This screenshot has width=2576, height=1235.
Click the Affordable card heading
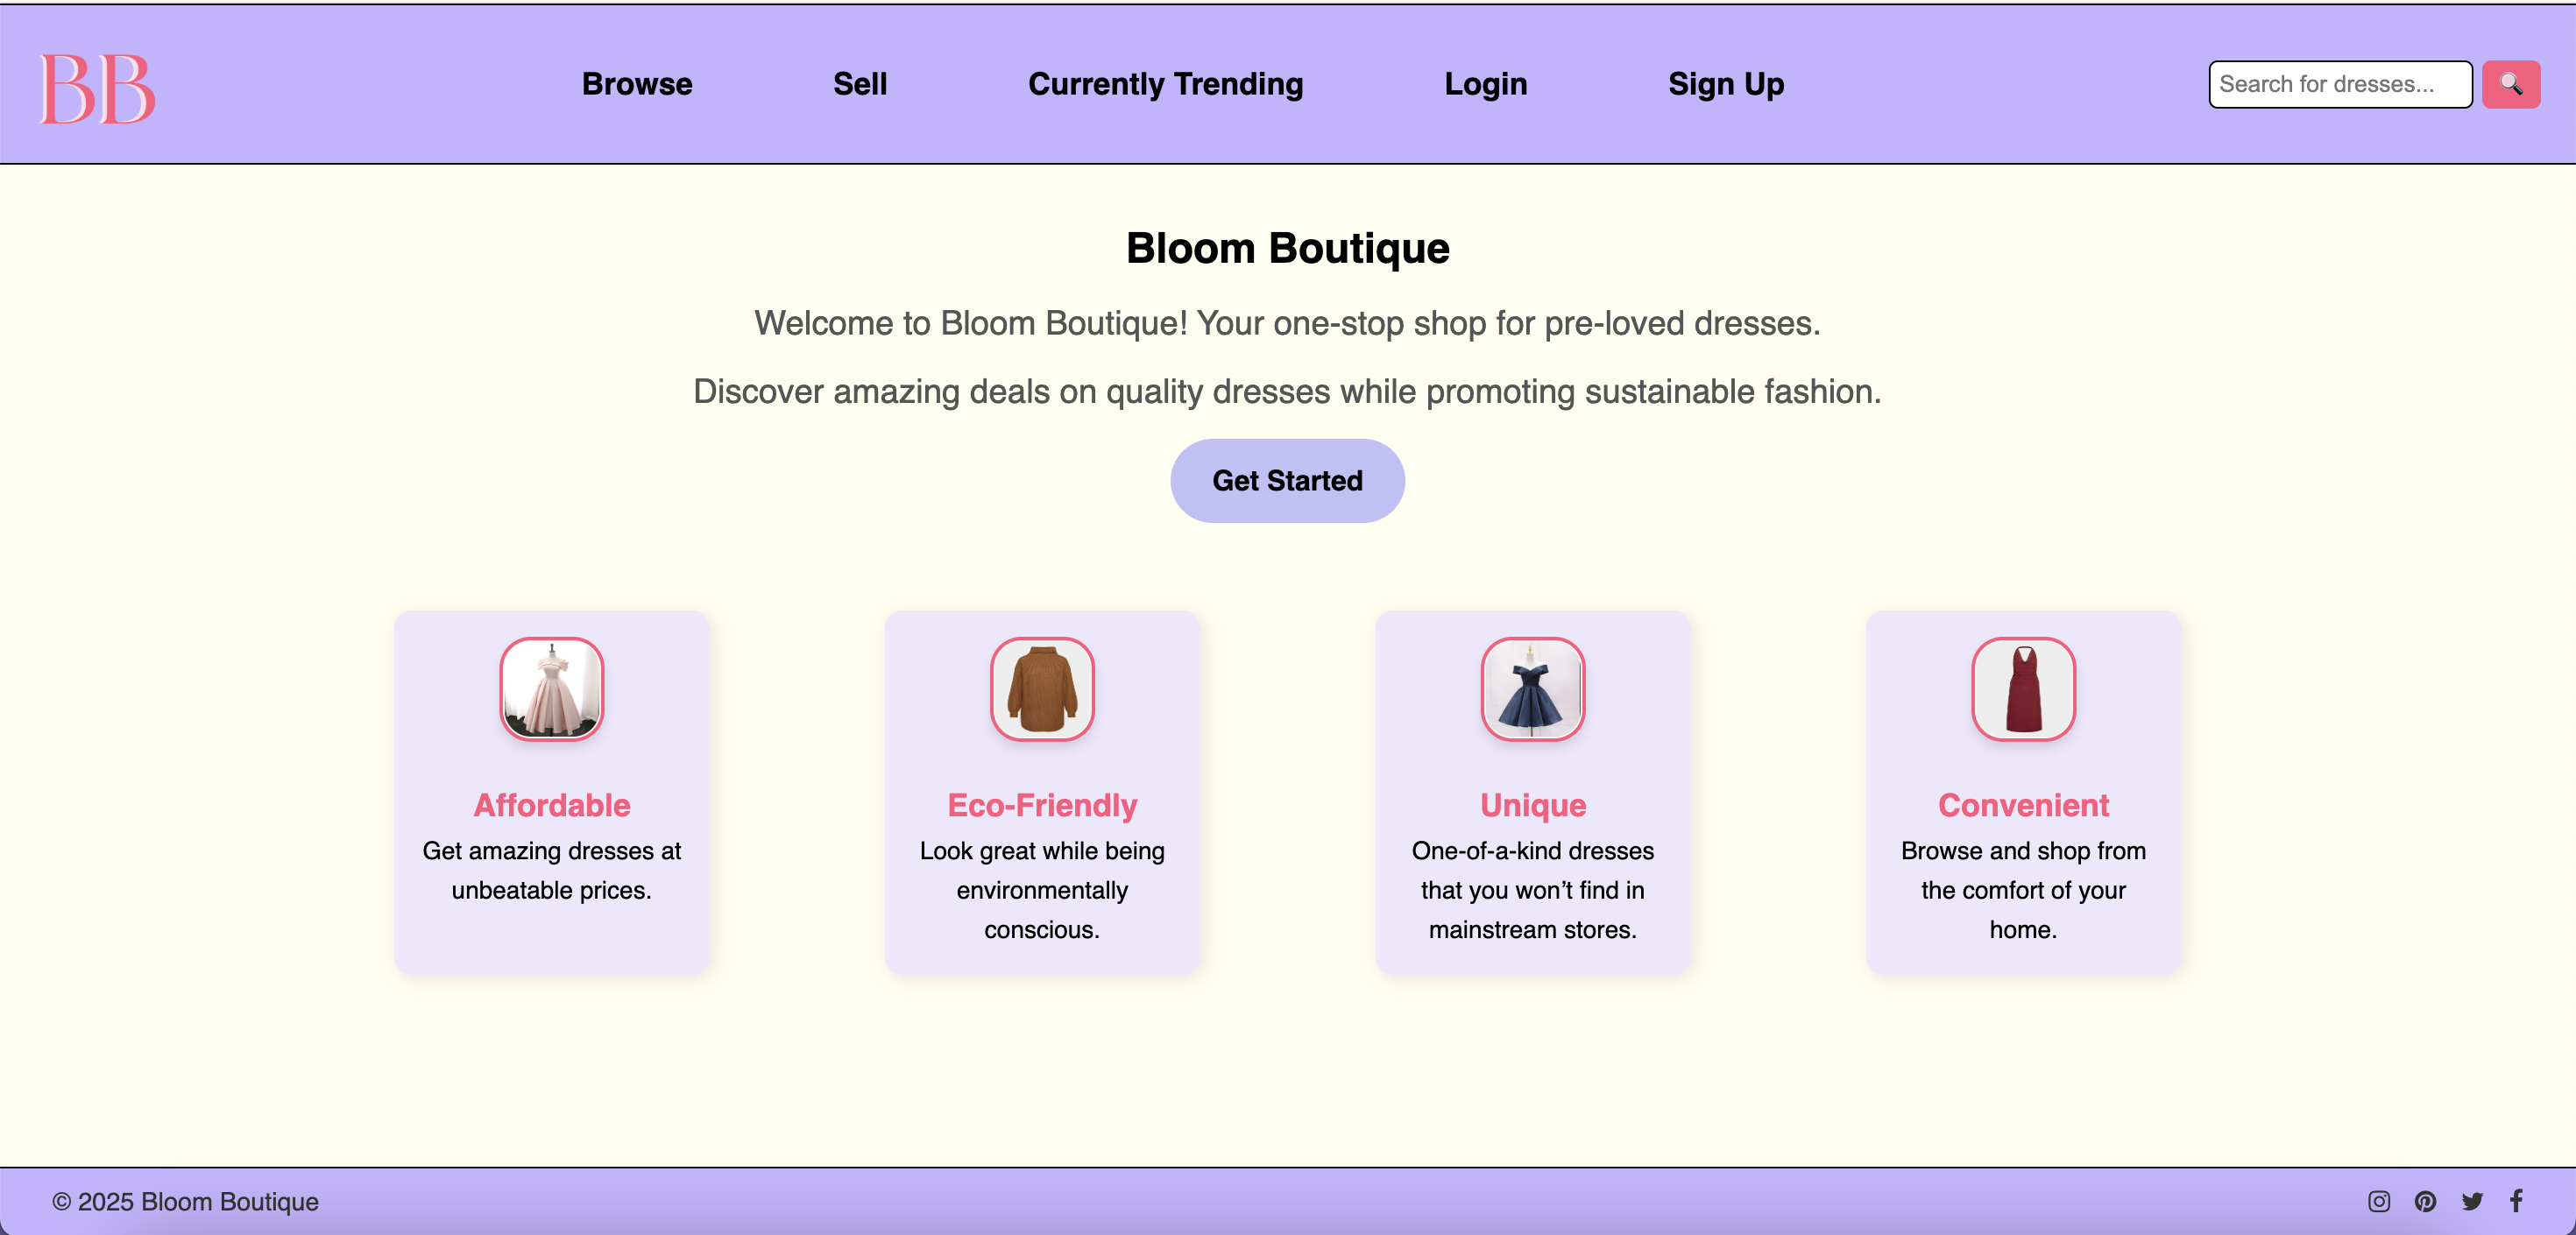click(x=552, y=805)
